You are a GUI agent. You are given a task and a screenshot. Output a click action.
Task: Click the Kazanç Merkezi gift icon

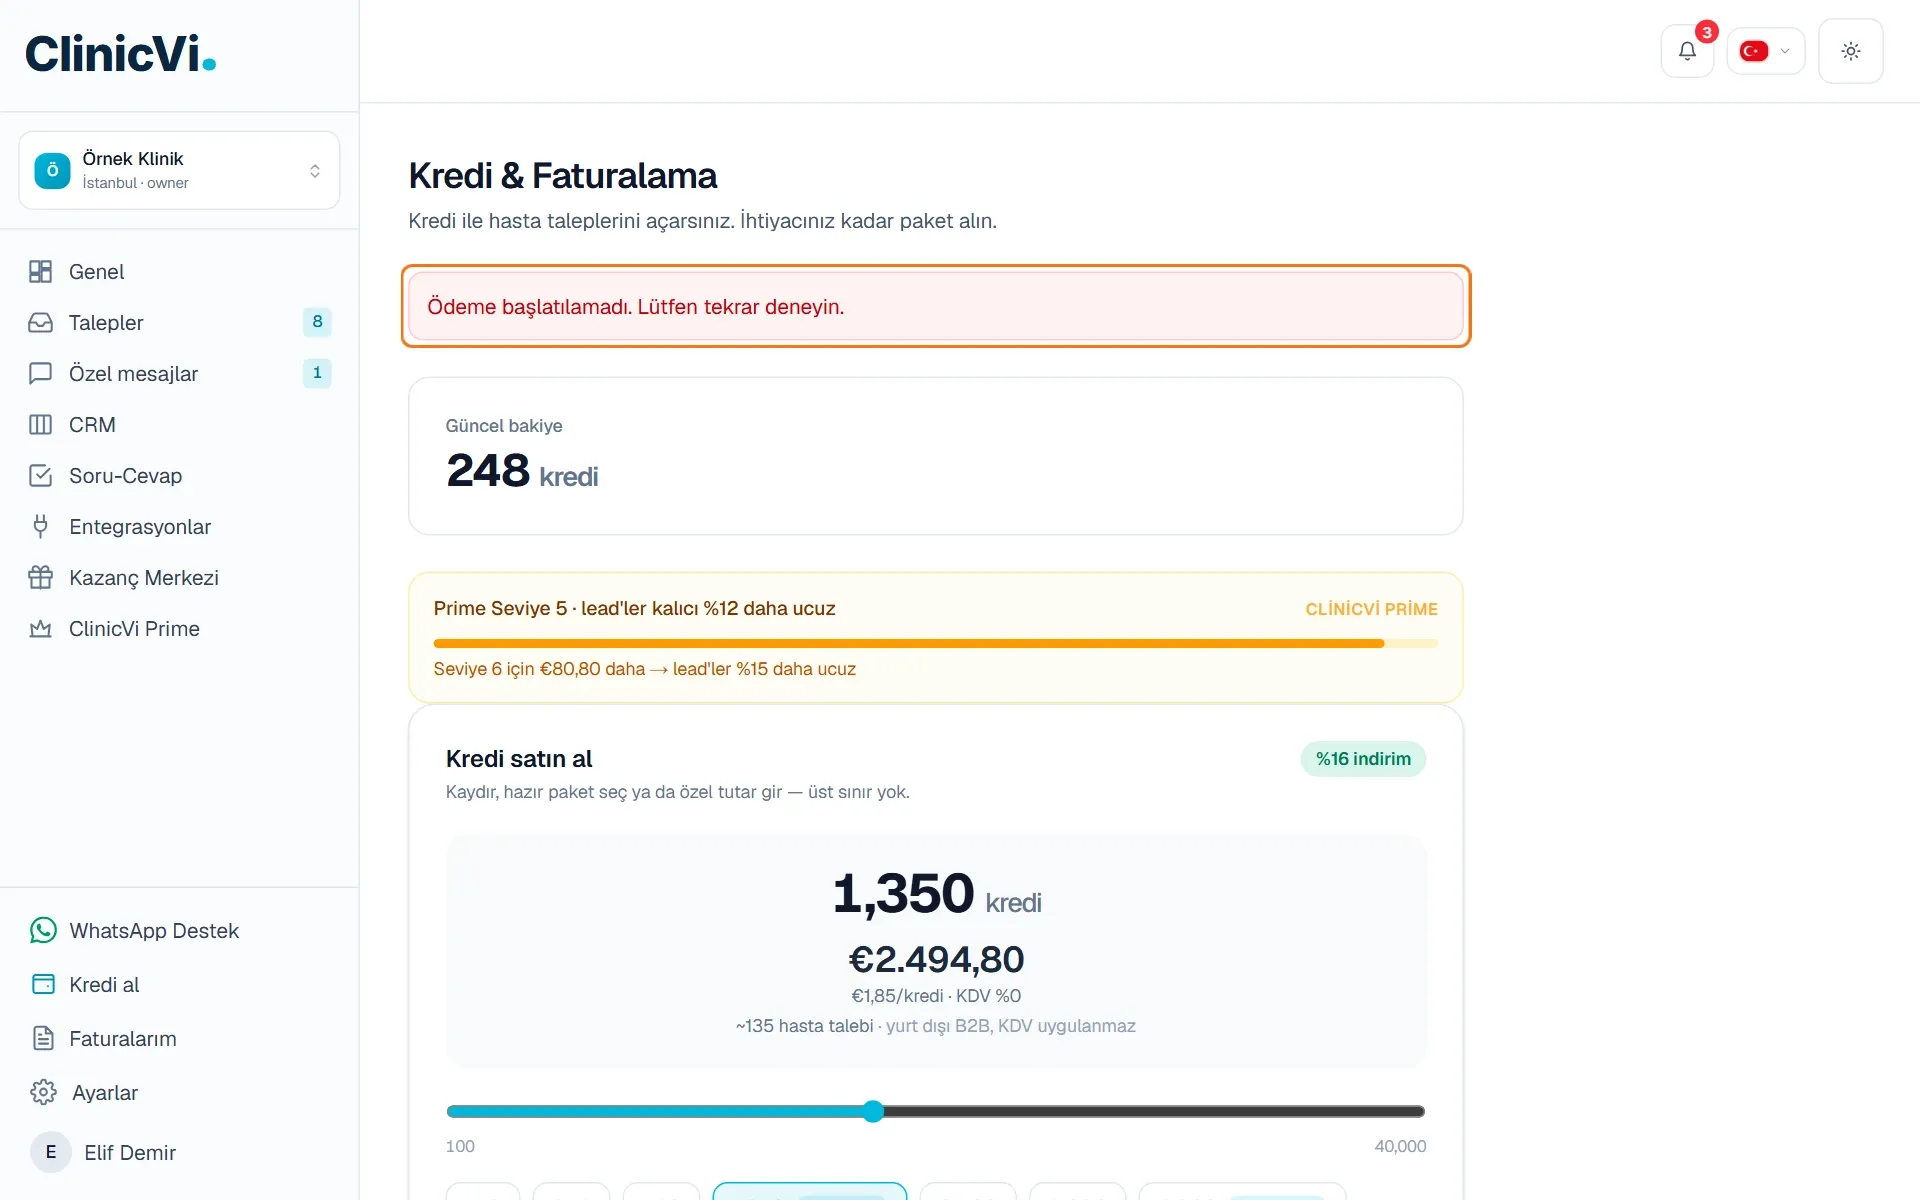[x=40, y=578]
